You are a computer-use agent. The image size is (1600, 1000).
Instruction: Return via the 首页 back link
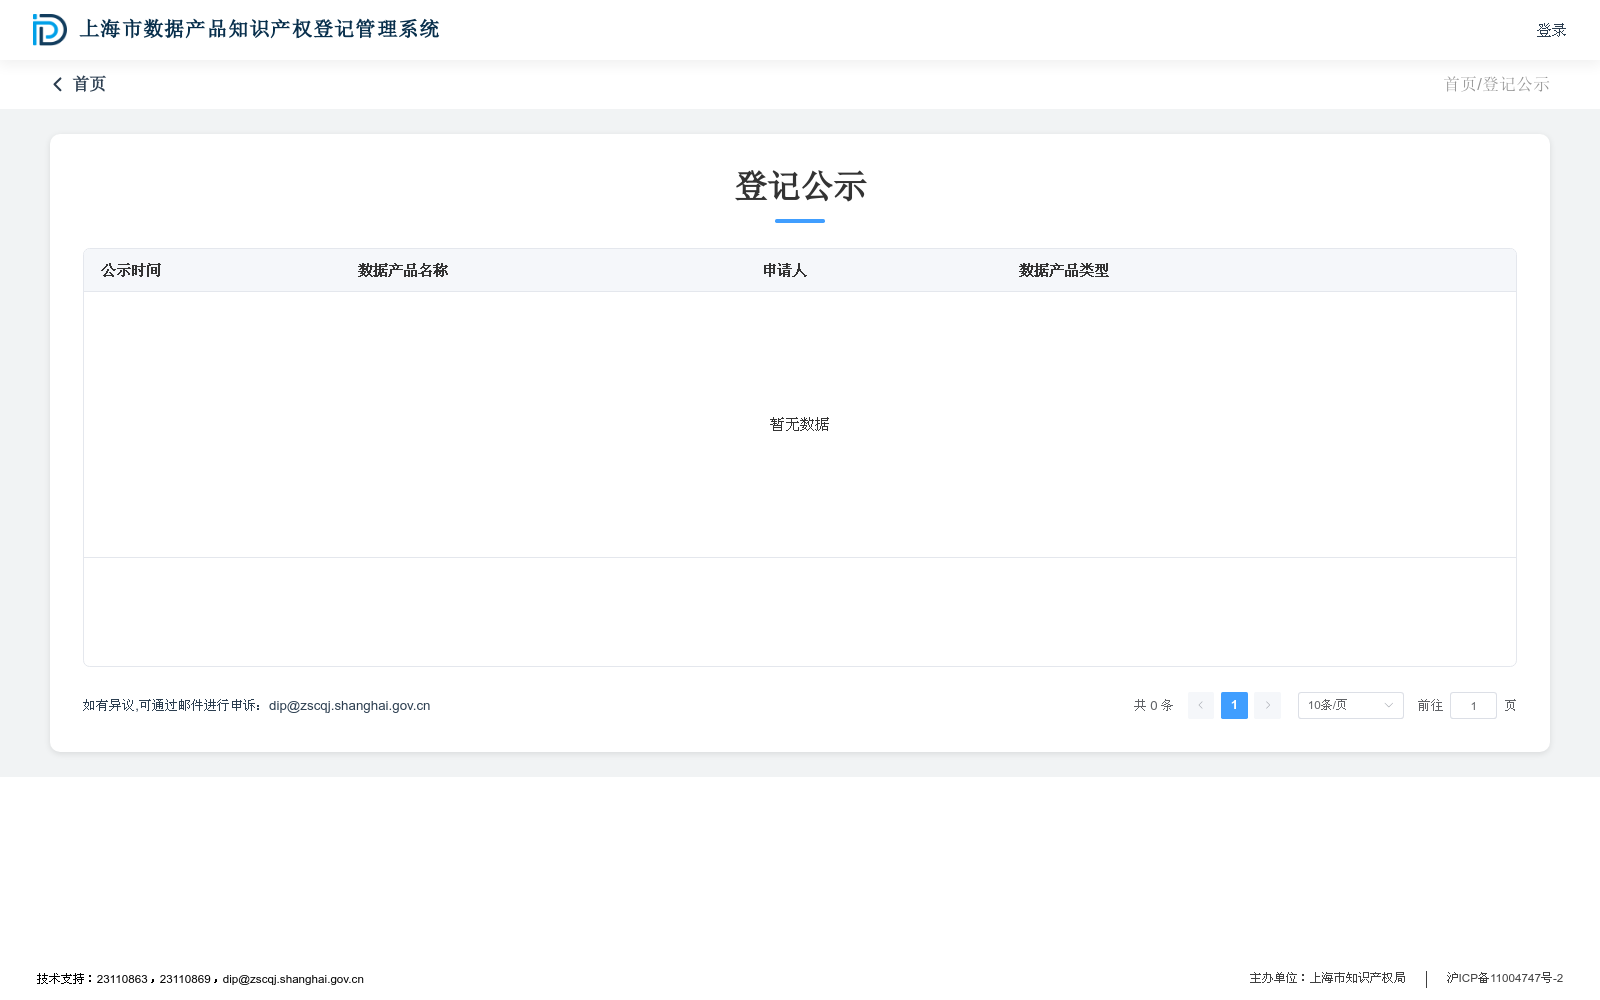click(89, 84)
